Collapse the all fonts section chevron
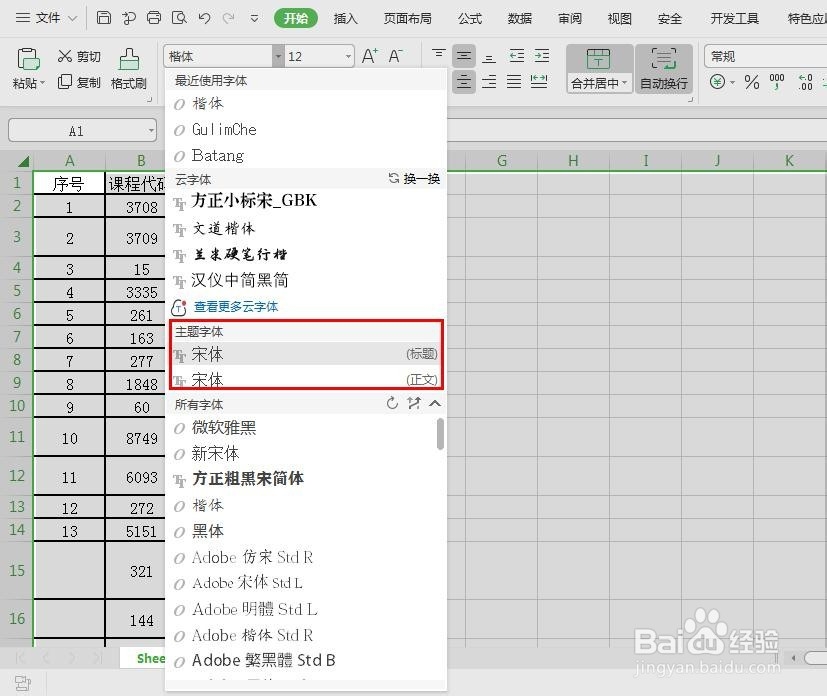 [435, 403]
